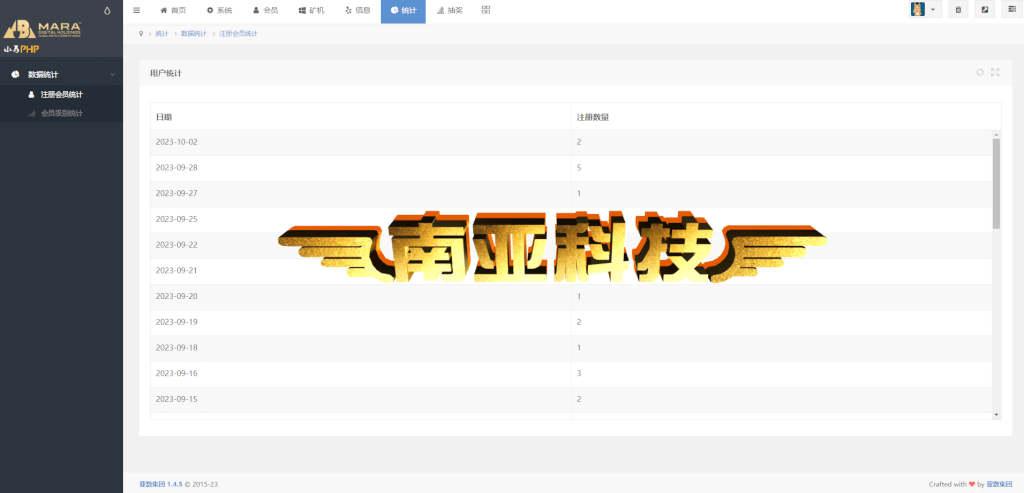
Task: Click the table scrollbar thumb
Action: coord(996,183)
